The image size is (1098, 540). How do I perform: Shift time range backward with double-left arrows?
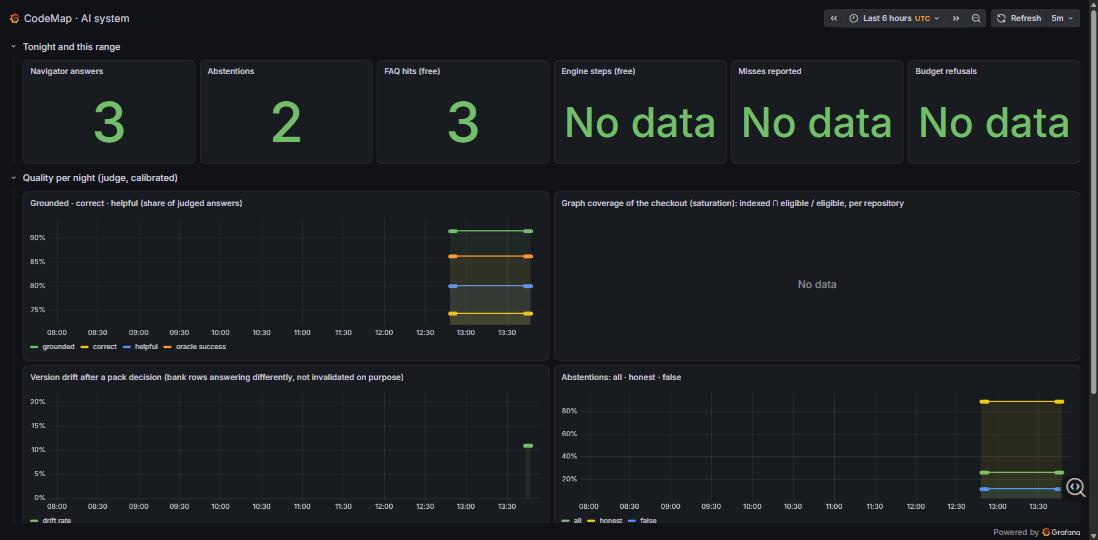click(x=833, y=18)
